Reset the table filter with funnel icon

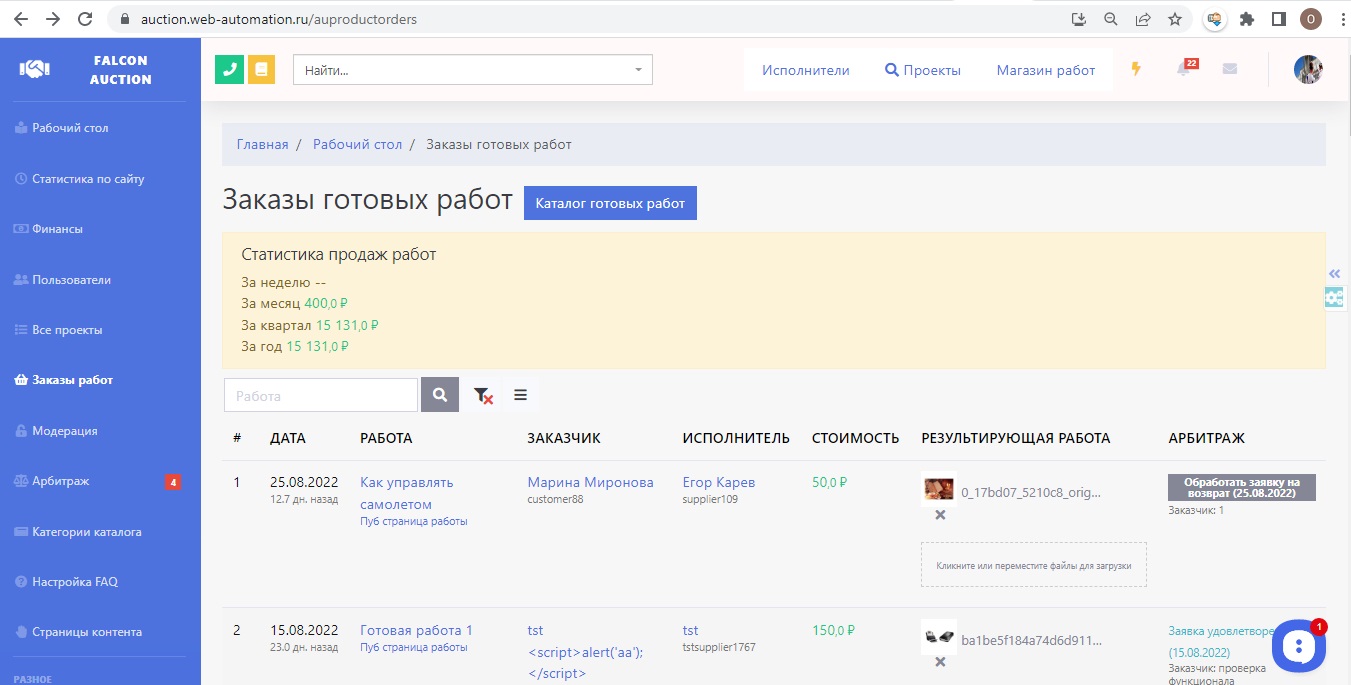click(483, 395)
